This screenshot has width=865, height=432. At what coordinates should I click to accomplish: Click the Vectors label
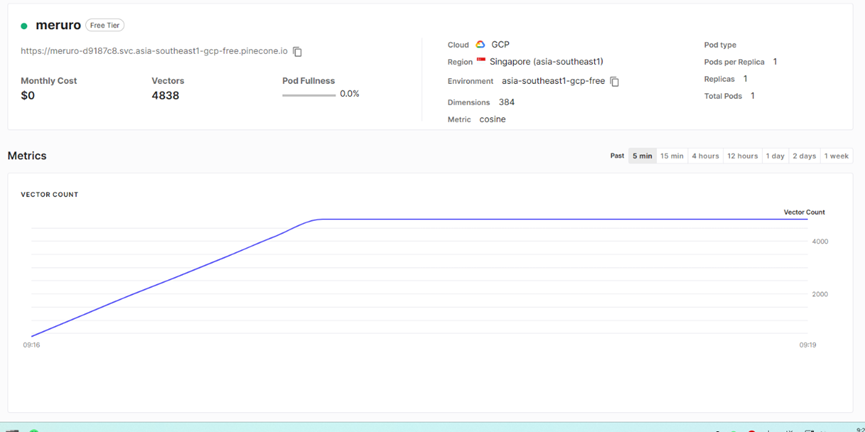pyautogui.click(x=168, y=81)
